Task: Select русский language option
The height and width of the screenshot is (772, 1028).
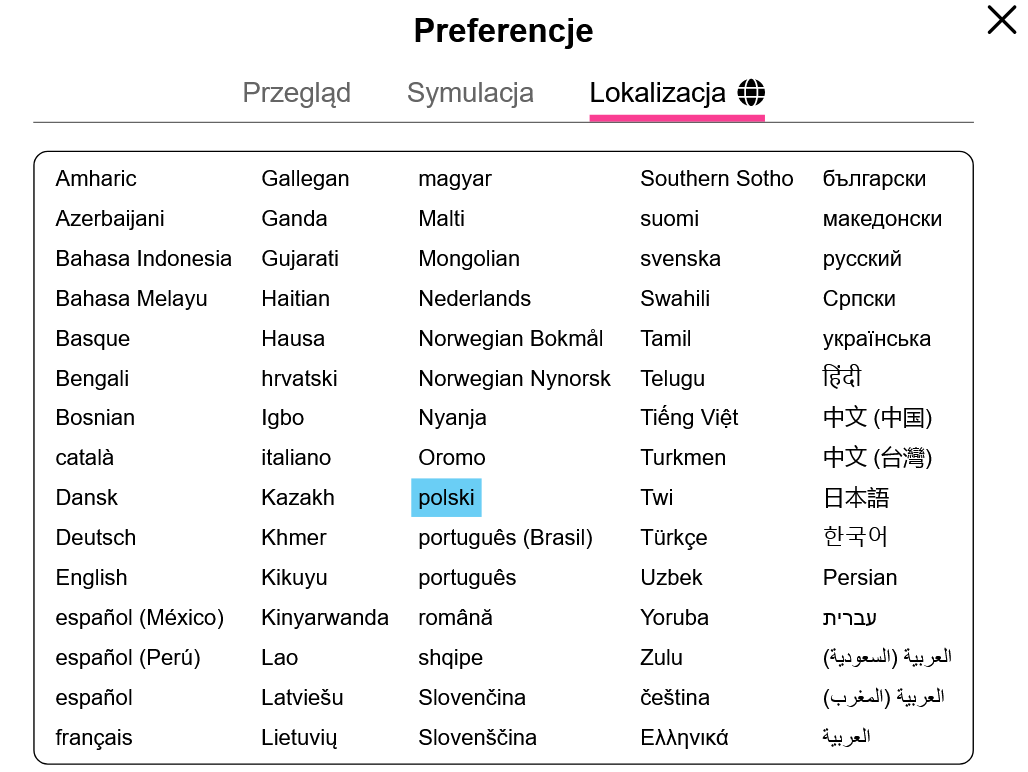Action: [x=862, y=258]
